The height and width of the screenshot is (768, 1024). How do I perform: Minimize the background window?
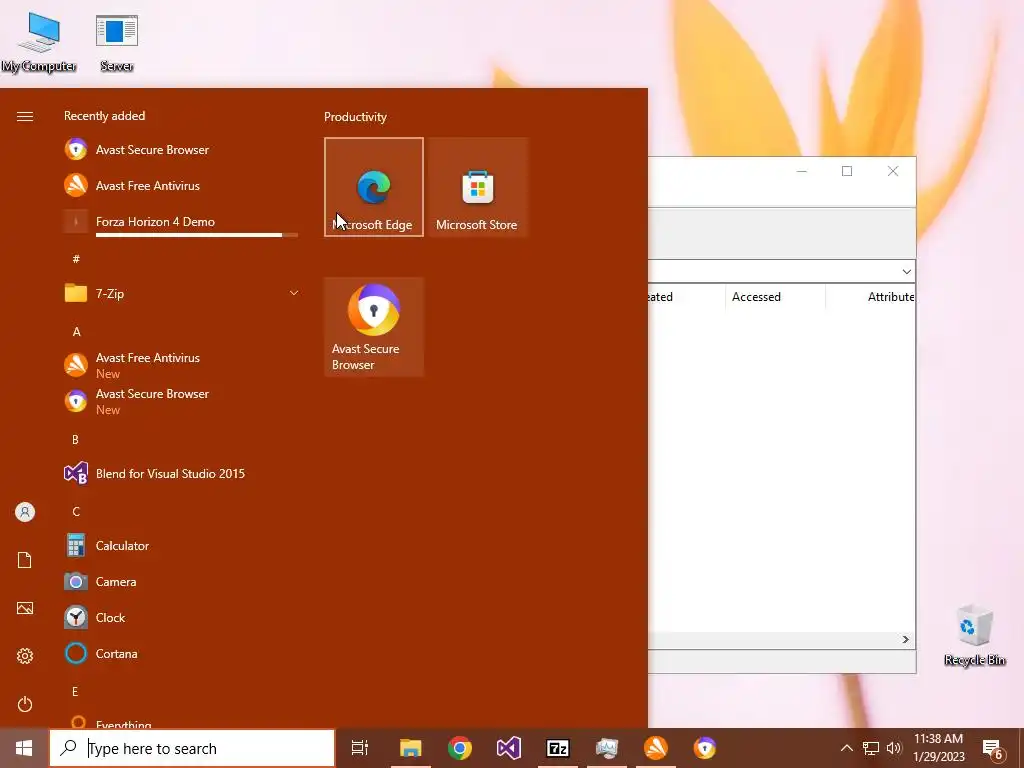[x=802, y=171]
